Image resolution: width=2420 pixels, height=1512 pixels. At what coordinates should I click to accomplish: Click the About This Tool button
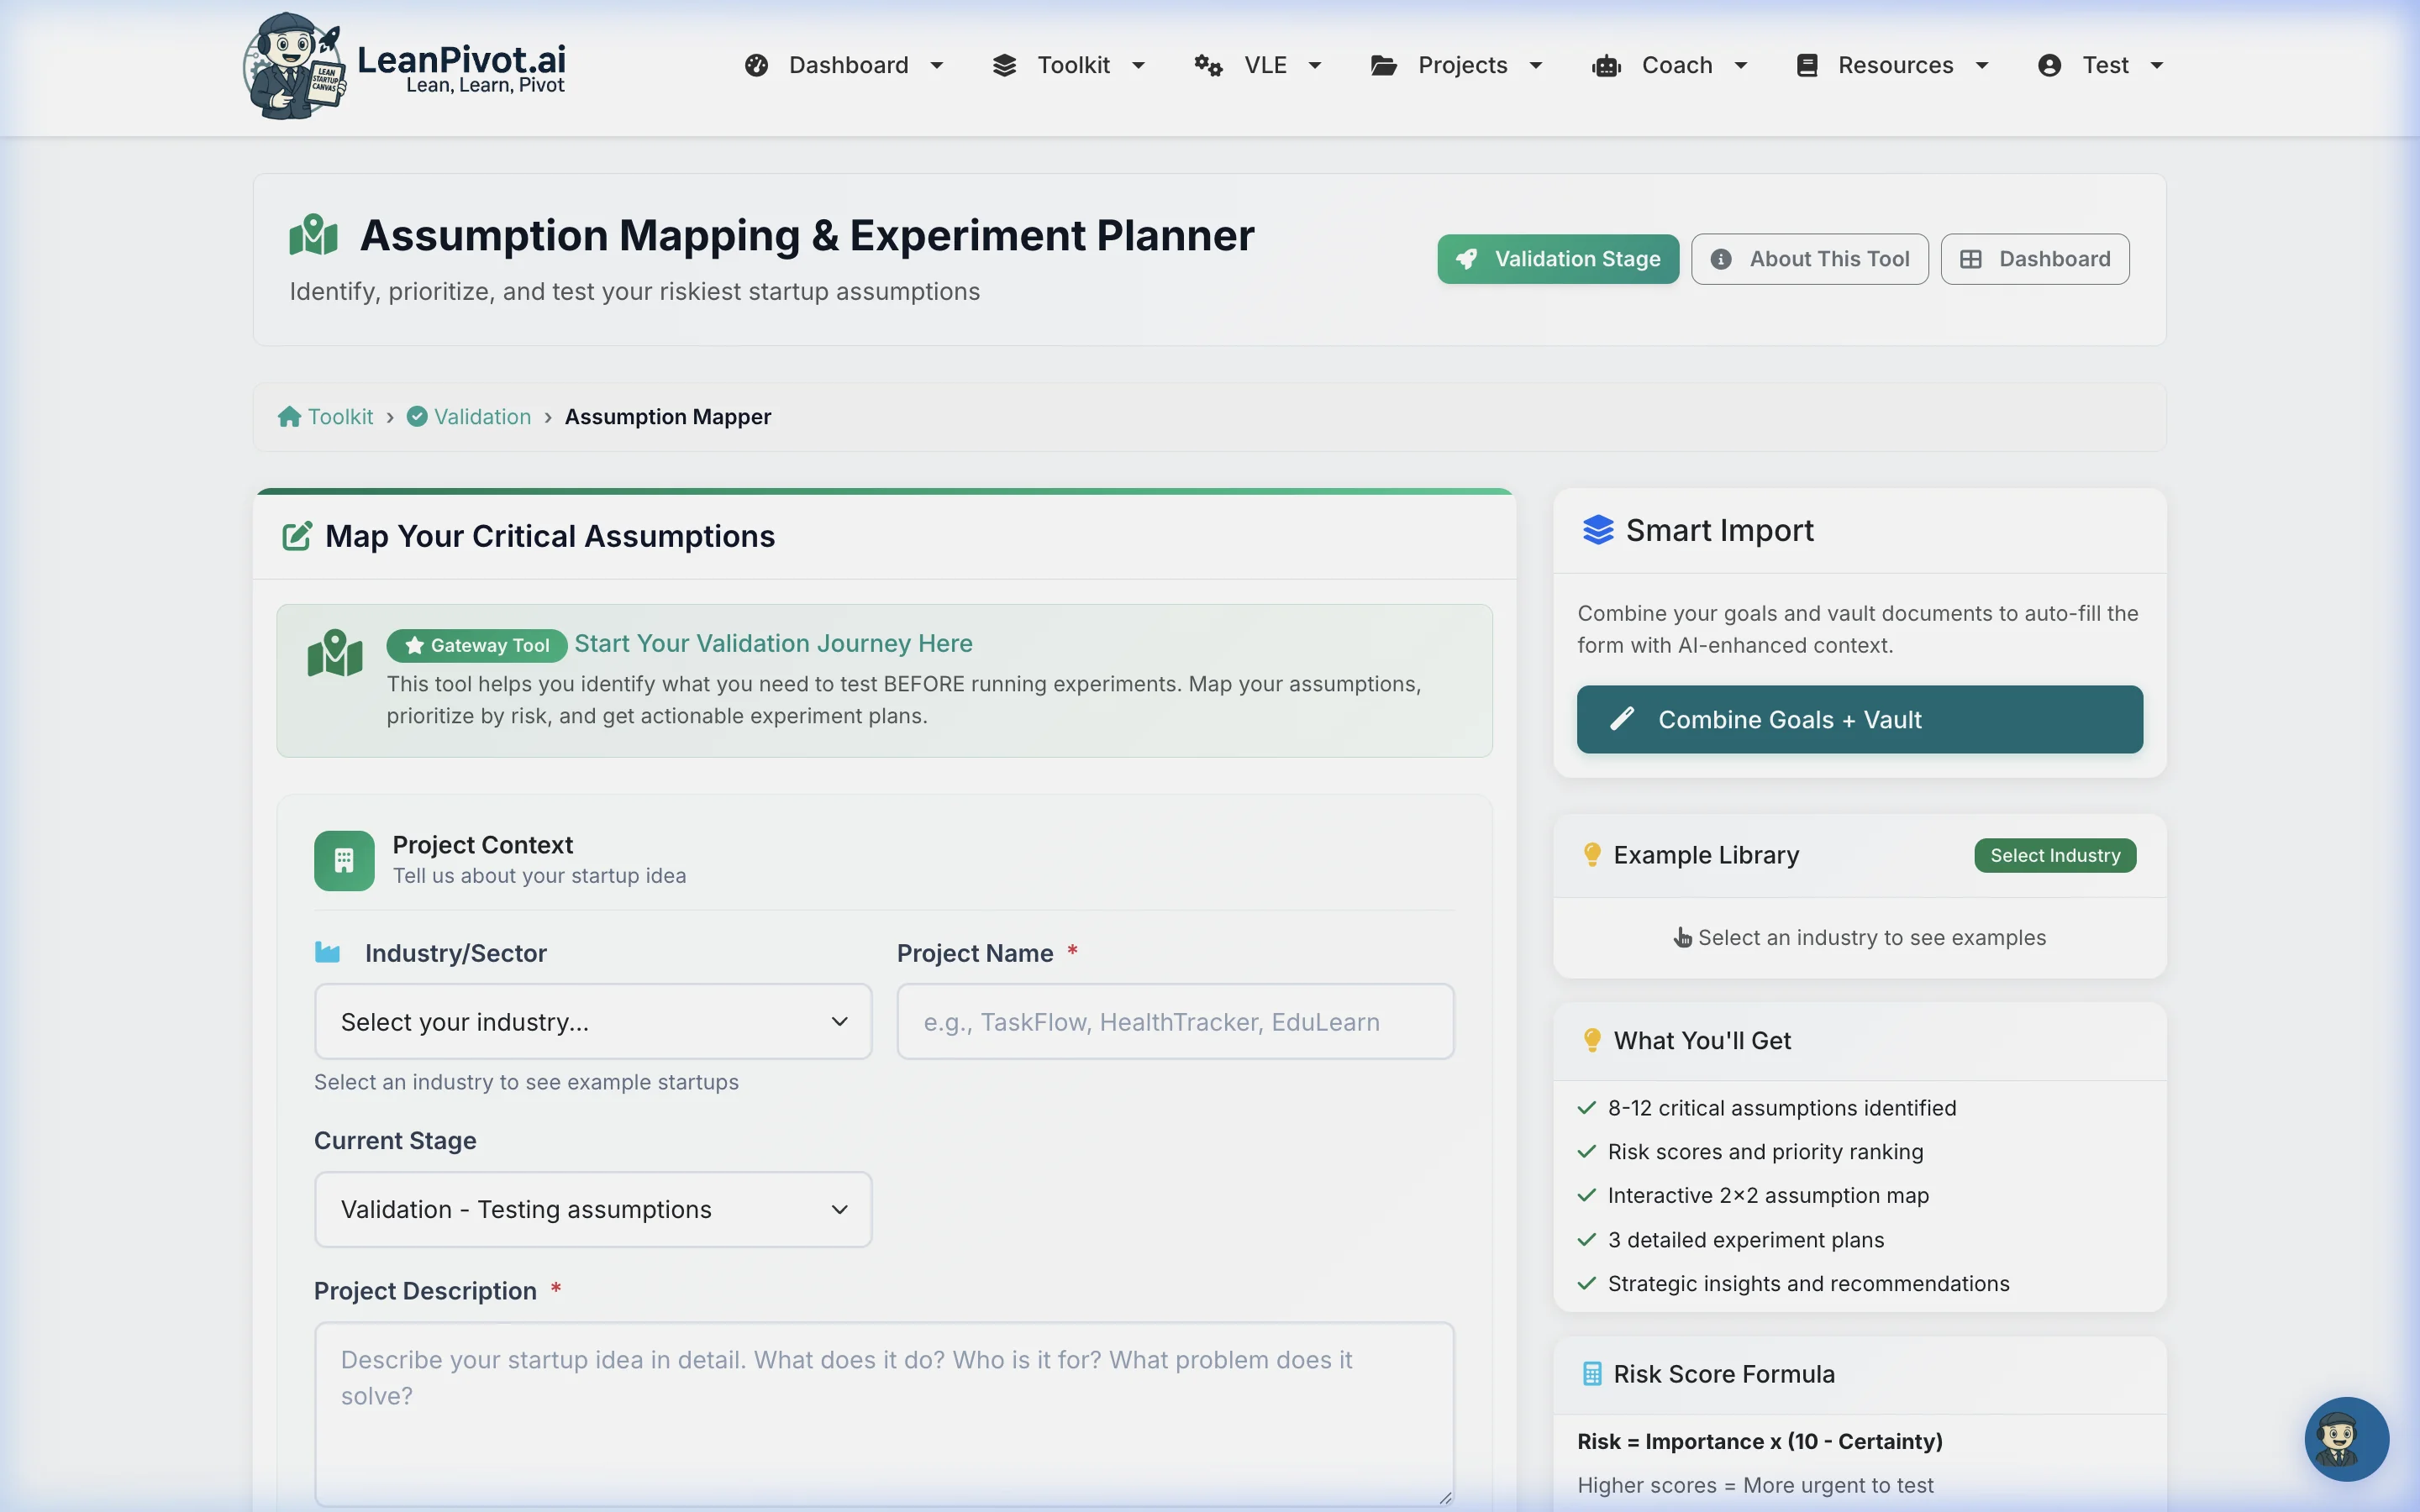[x=1809, y=259]
